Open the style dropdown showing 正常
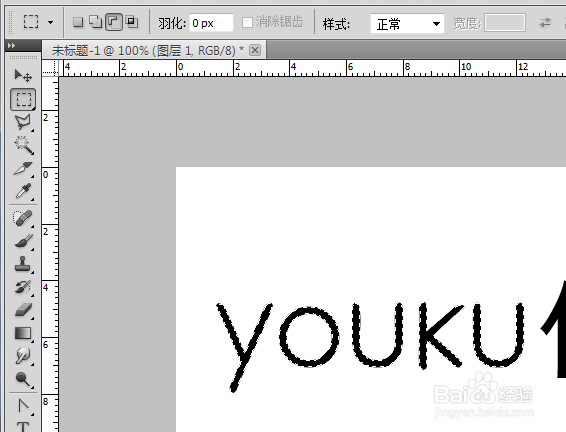Image resolution: width=566 pixels, height=432 pixels. pyautogui.click(x=407, y=24)
